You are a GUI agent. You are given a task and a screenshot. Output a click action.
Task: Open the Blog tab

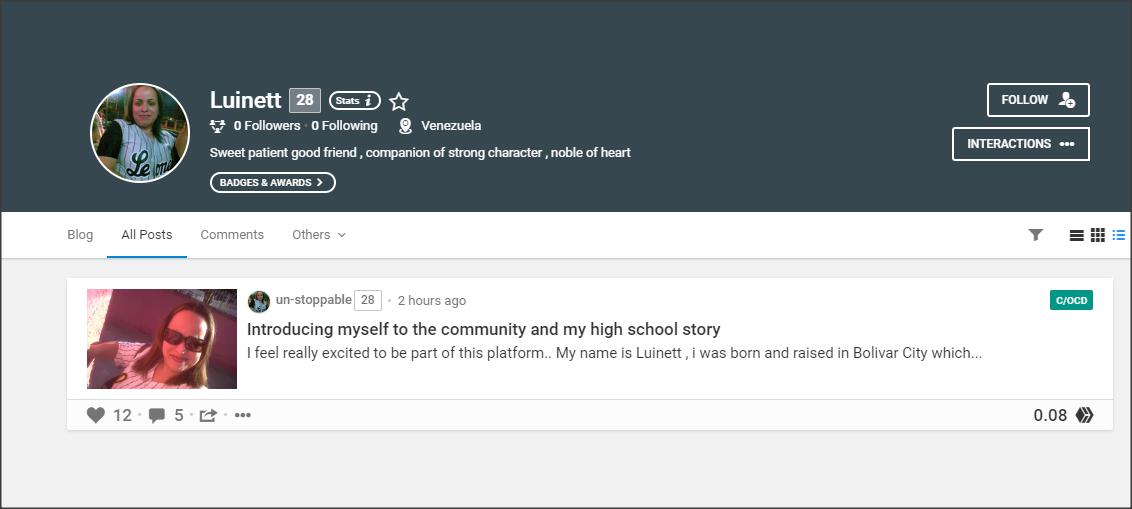tap(80, 235)
